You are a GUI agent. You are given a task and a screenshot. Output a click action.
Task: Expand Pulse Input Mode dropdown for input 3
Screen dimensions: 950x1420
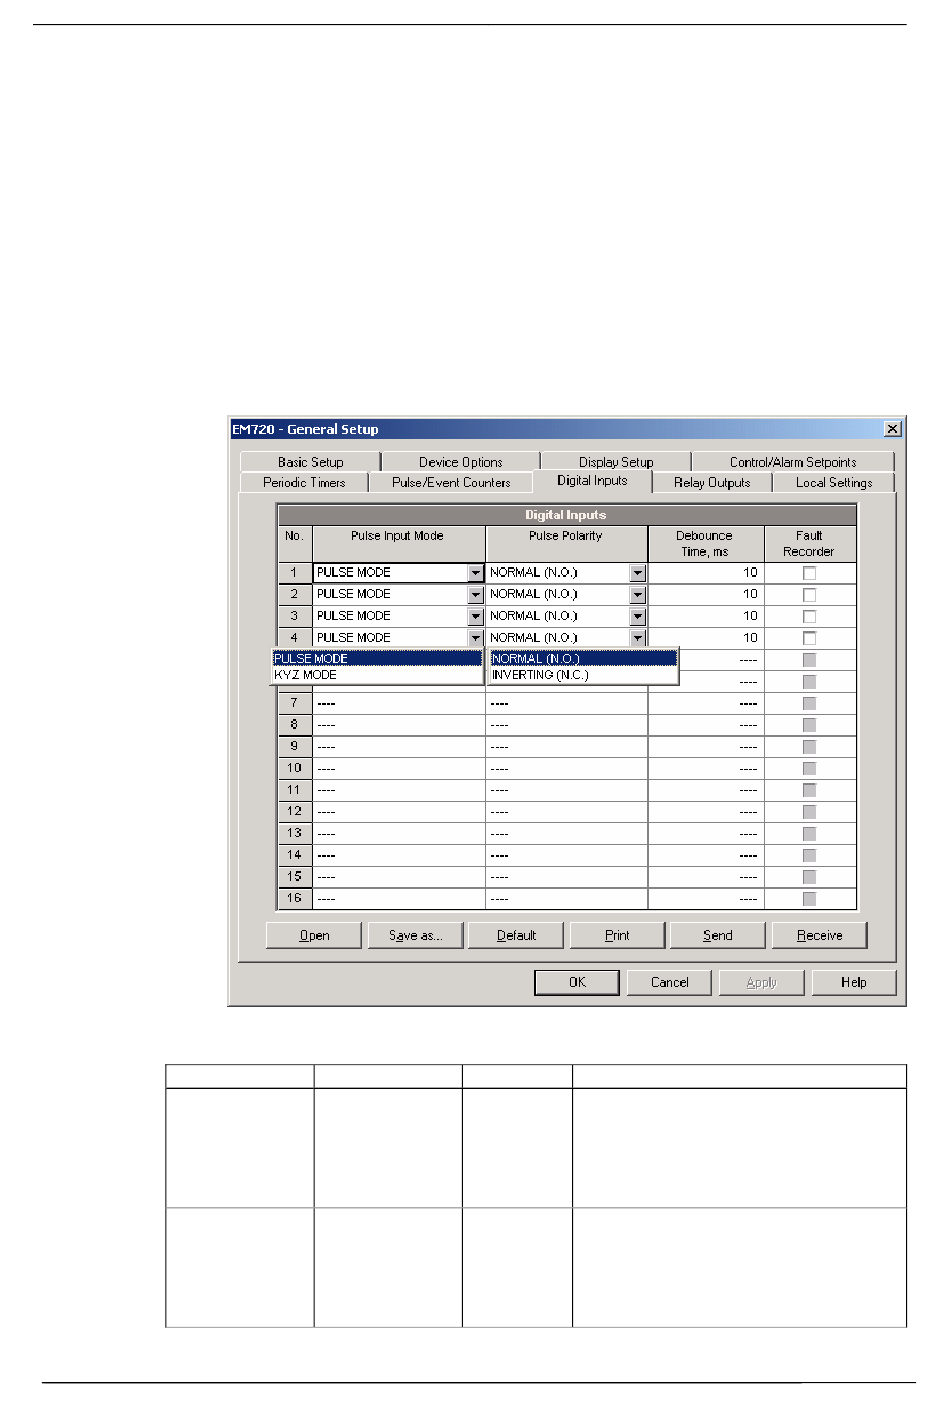pos(475,617)
